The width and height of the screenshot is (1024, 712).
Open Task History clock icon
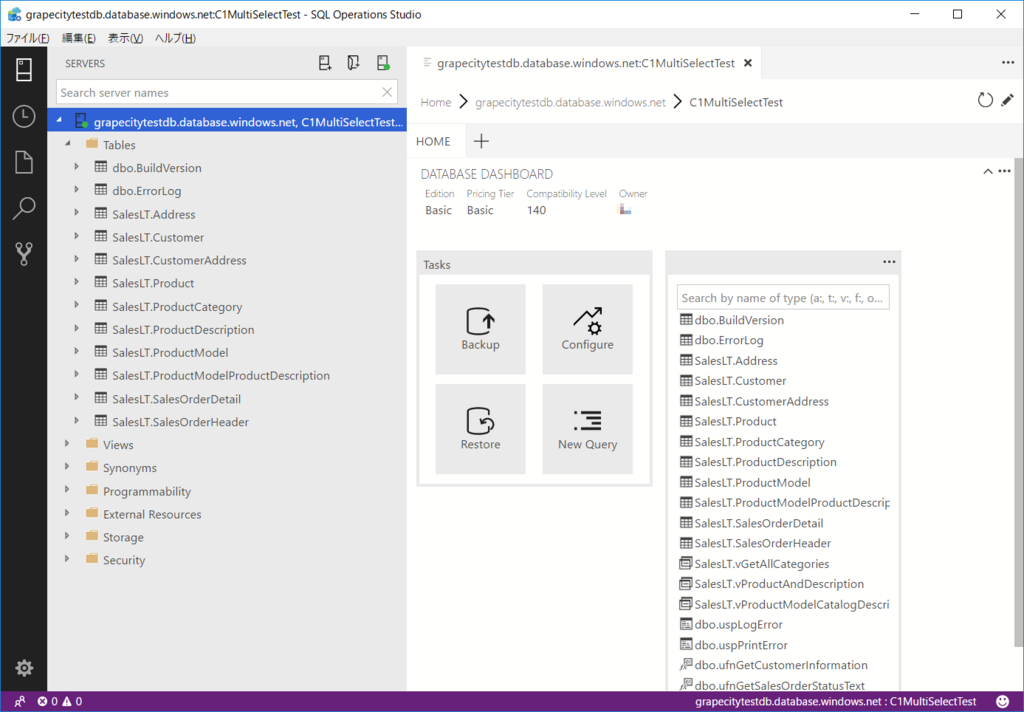pyautogui.click(x=24, y=116)
